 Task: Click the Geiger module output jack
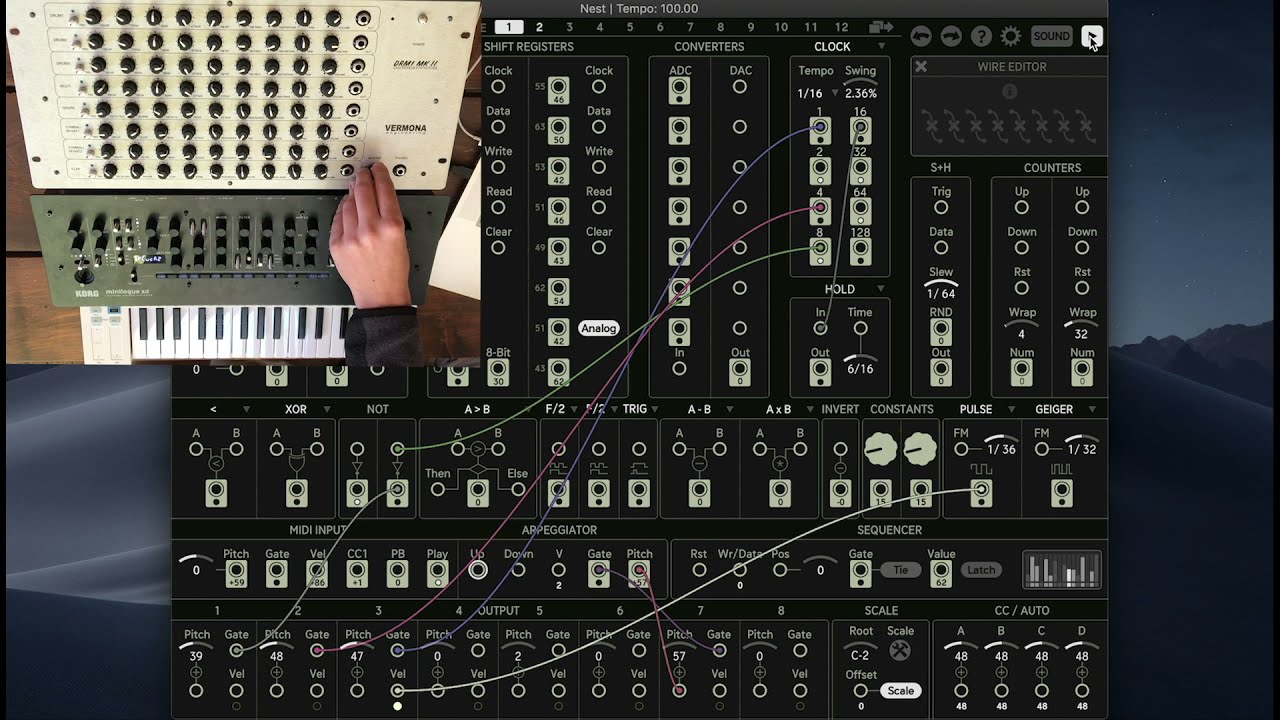pyautogui.click(x=1062, y=492)
